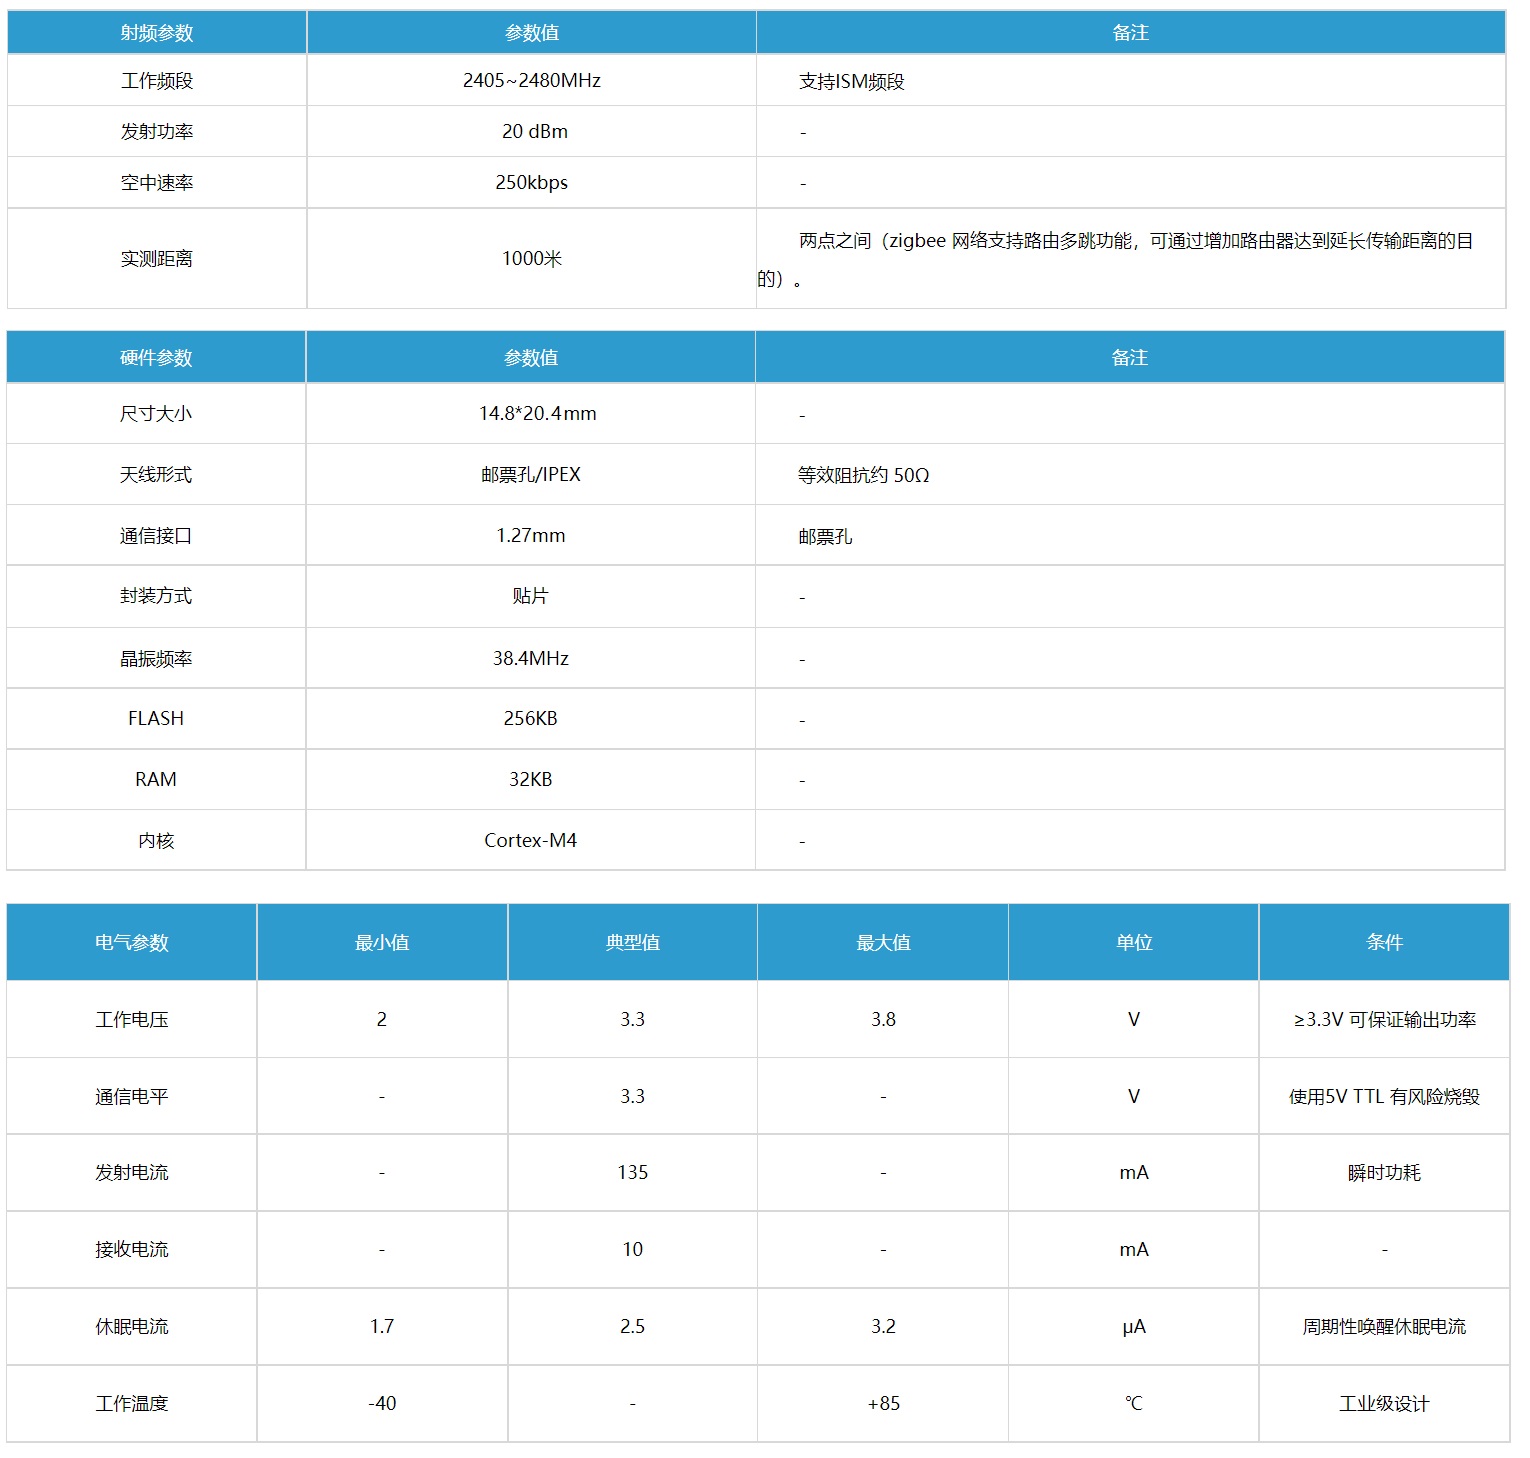Select the 条件 column header
This screenshot has width=1530, height=1458.
pyautogui.click(x=1384, y=942)
